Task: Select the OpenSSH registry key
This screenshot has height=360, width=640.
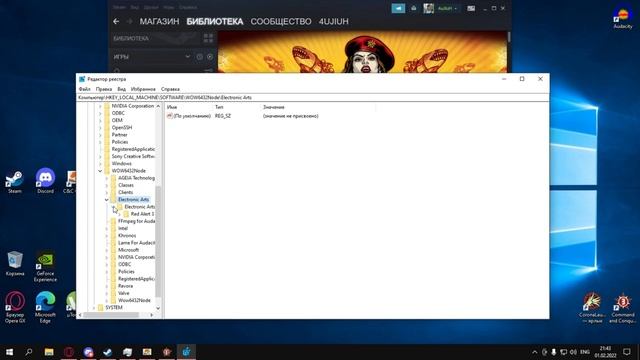Action: pos(122,128)
